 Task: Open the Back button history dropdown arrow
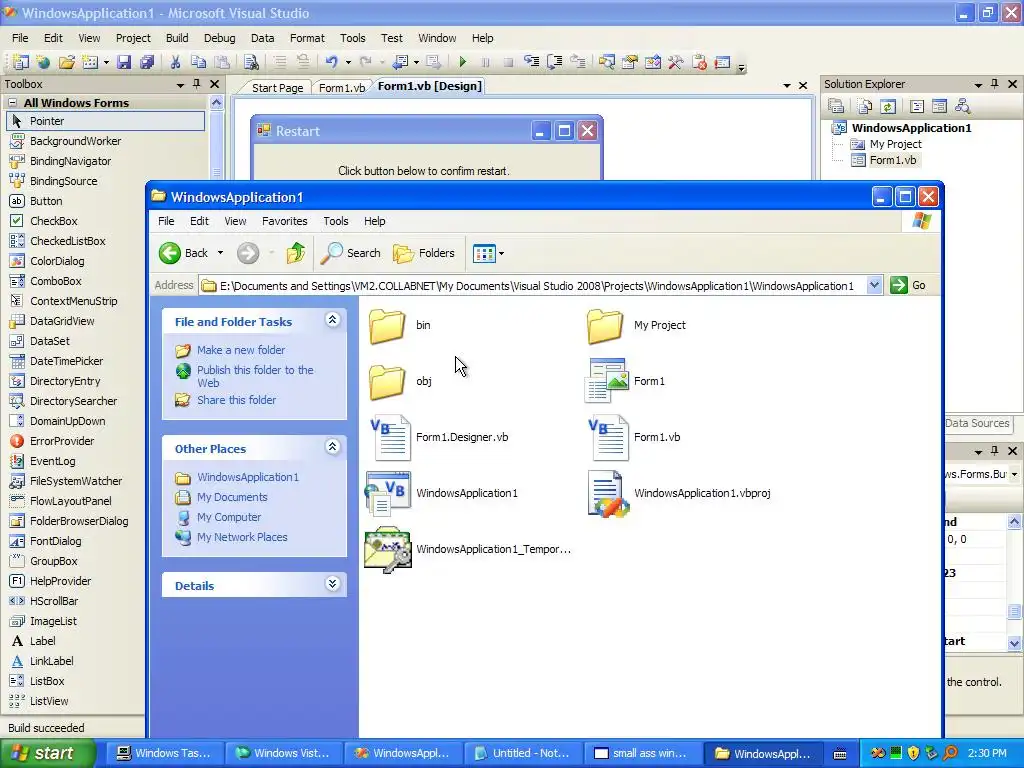pyautogui.click(x=220, y=253)
